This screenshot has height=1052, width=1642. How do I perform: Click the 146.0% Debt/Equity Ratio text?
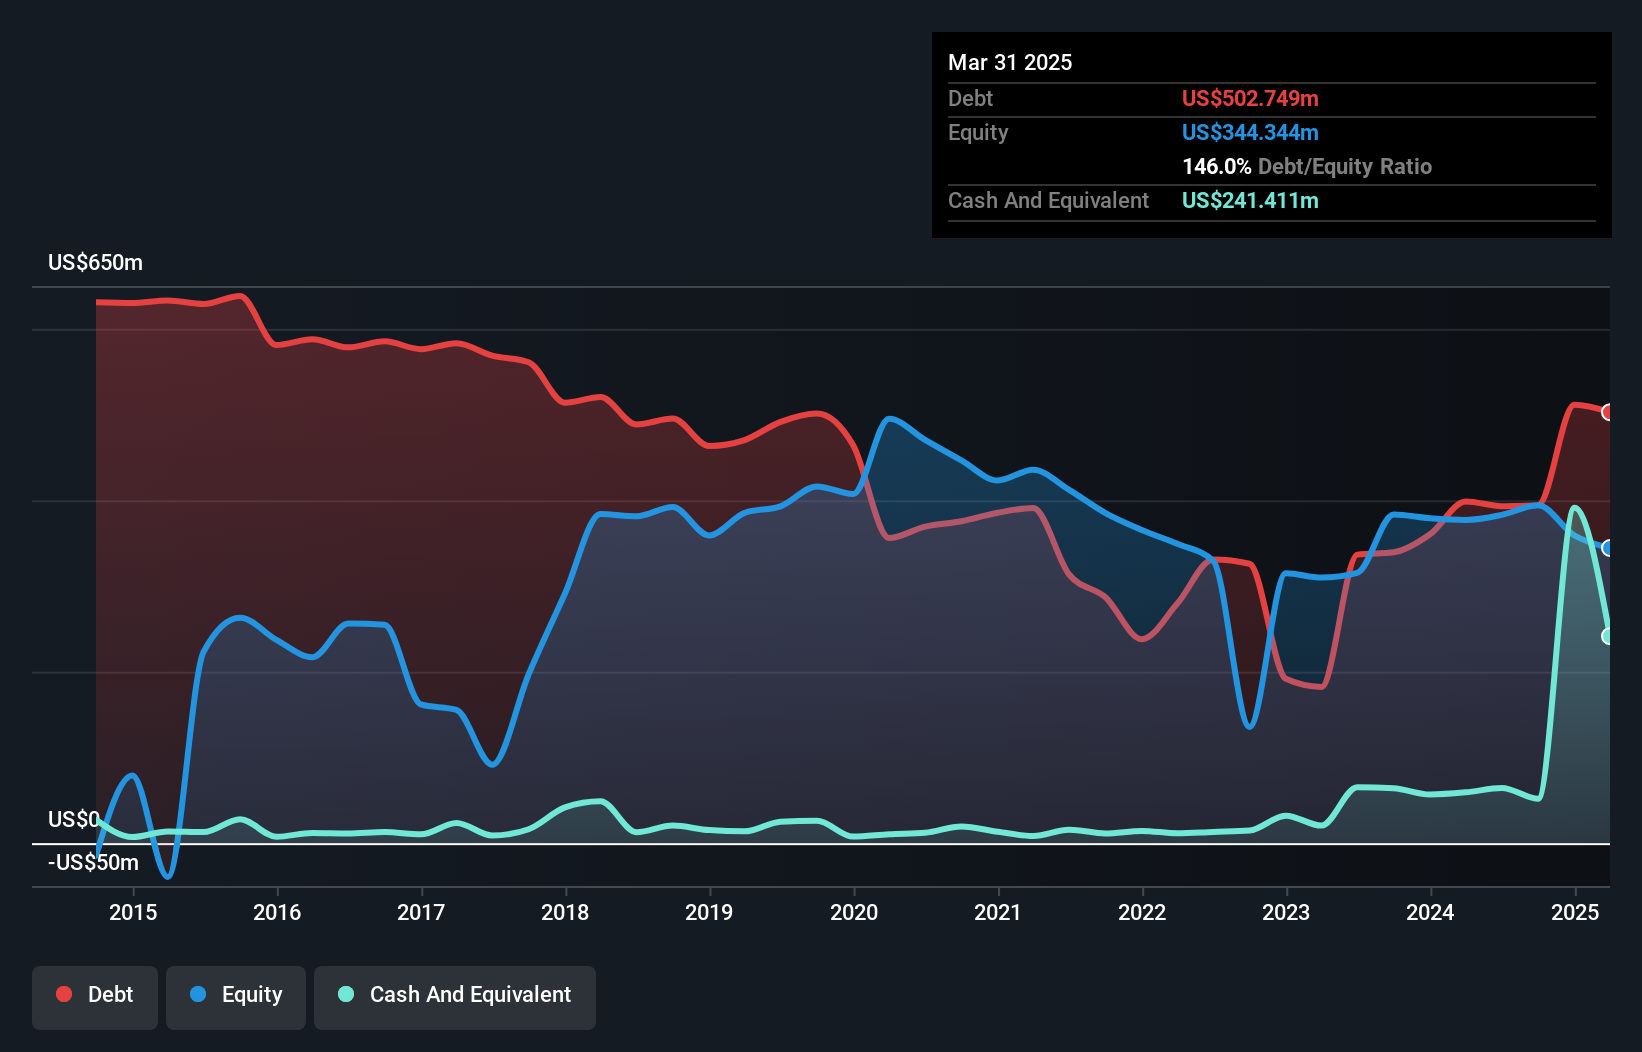pyautogui.click(x=1306, y=166)
